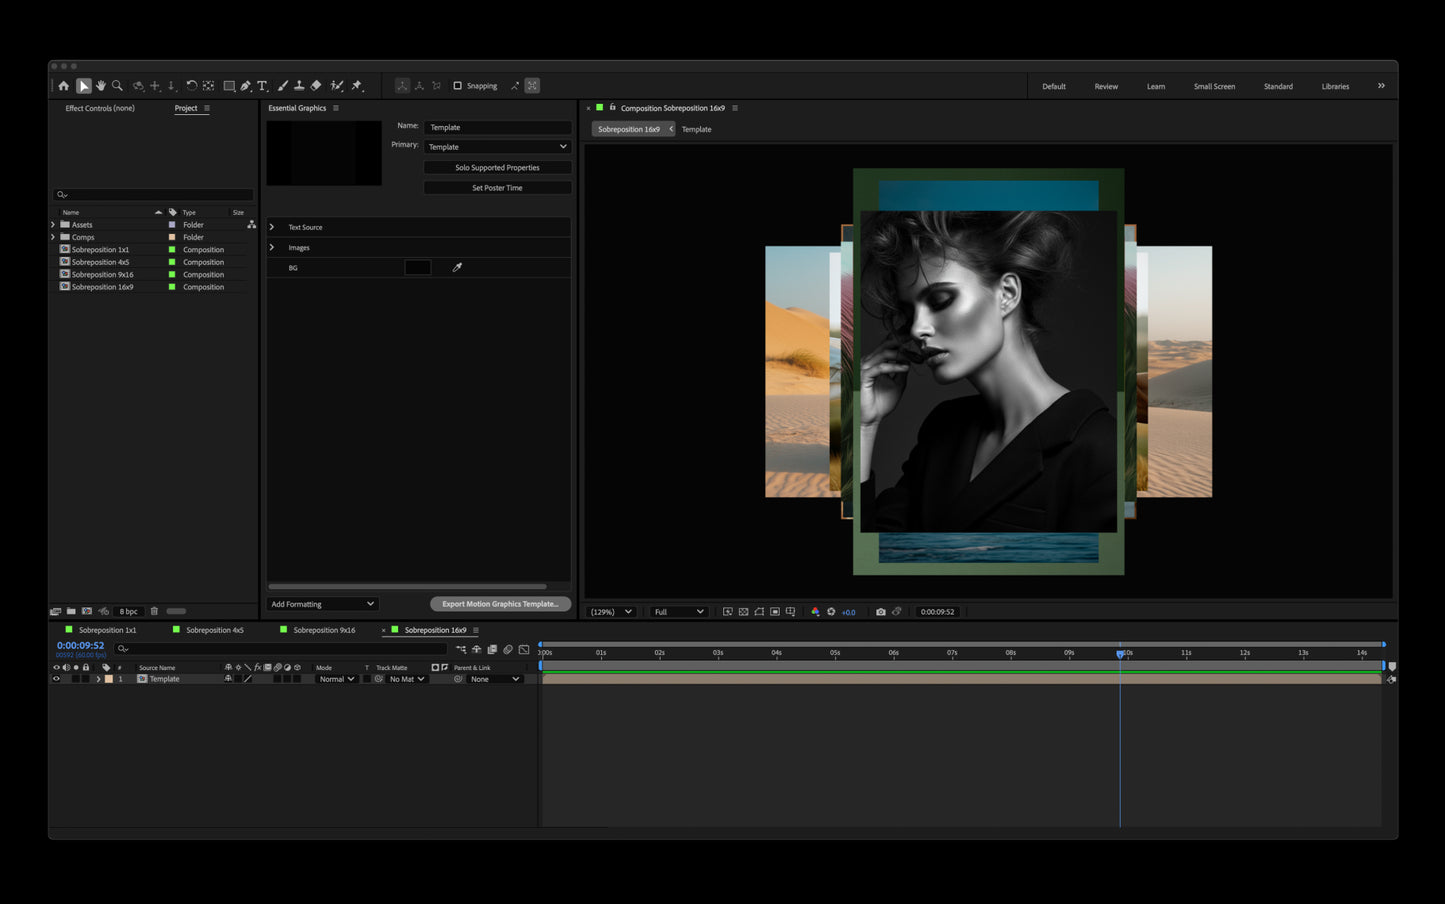Expand the Images group
The height and width of the screenshot is (904, 1445).
272,247
